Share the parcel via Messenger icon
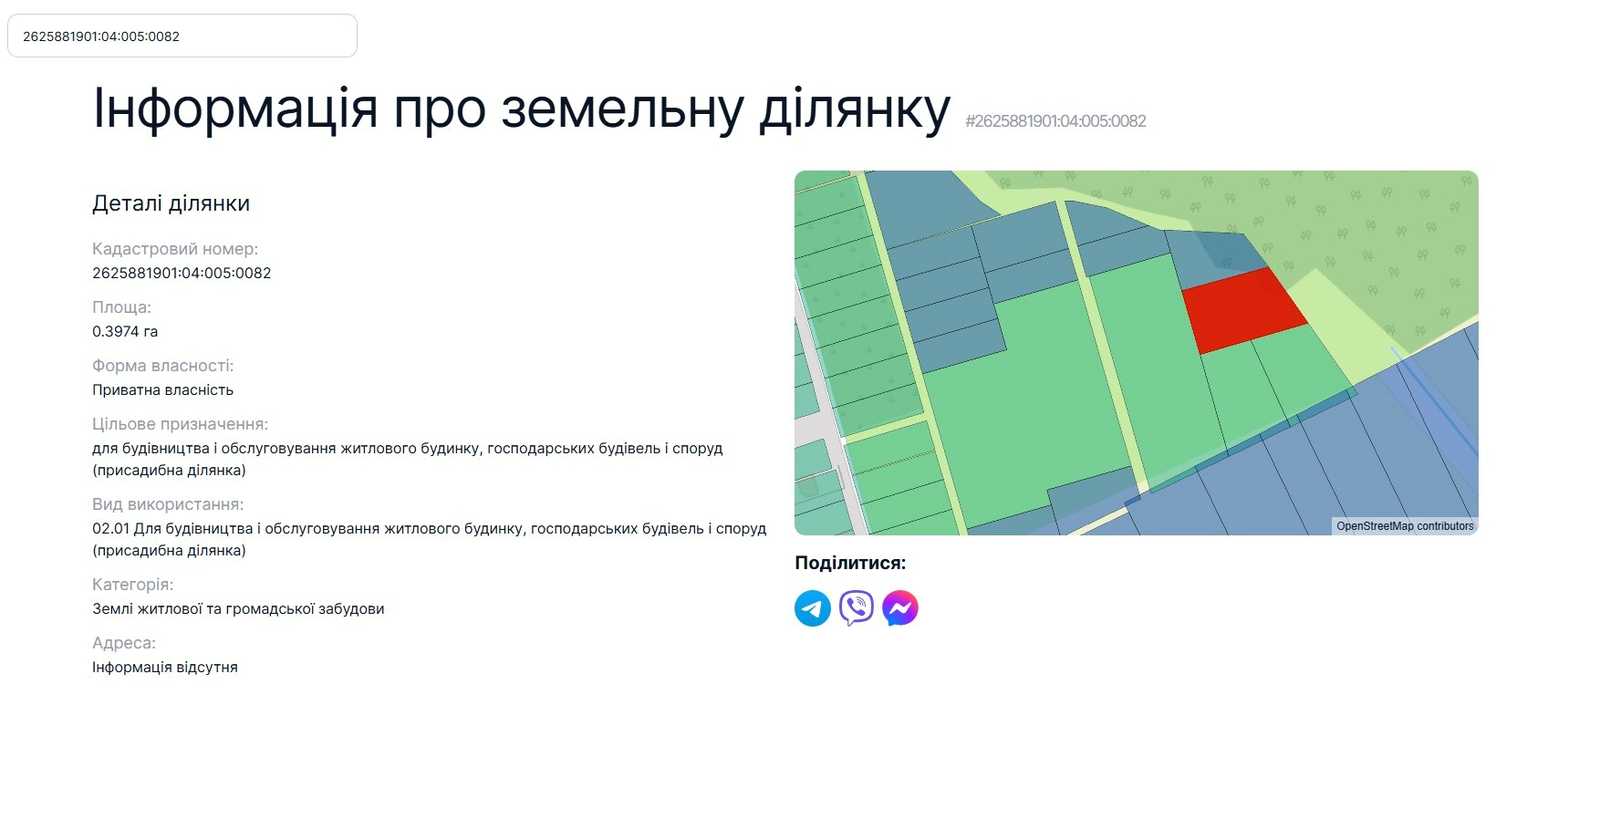This screenshot has height=840, width=1600. click(900, 608)
